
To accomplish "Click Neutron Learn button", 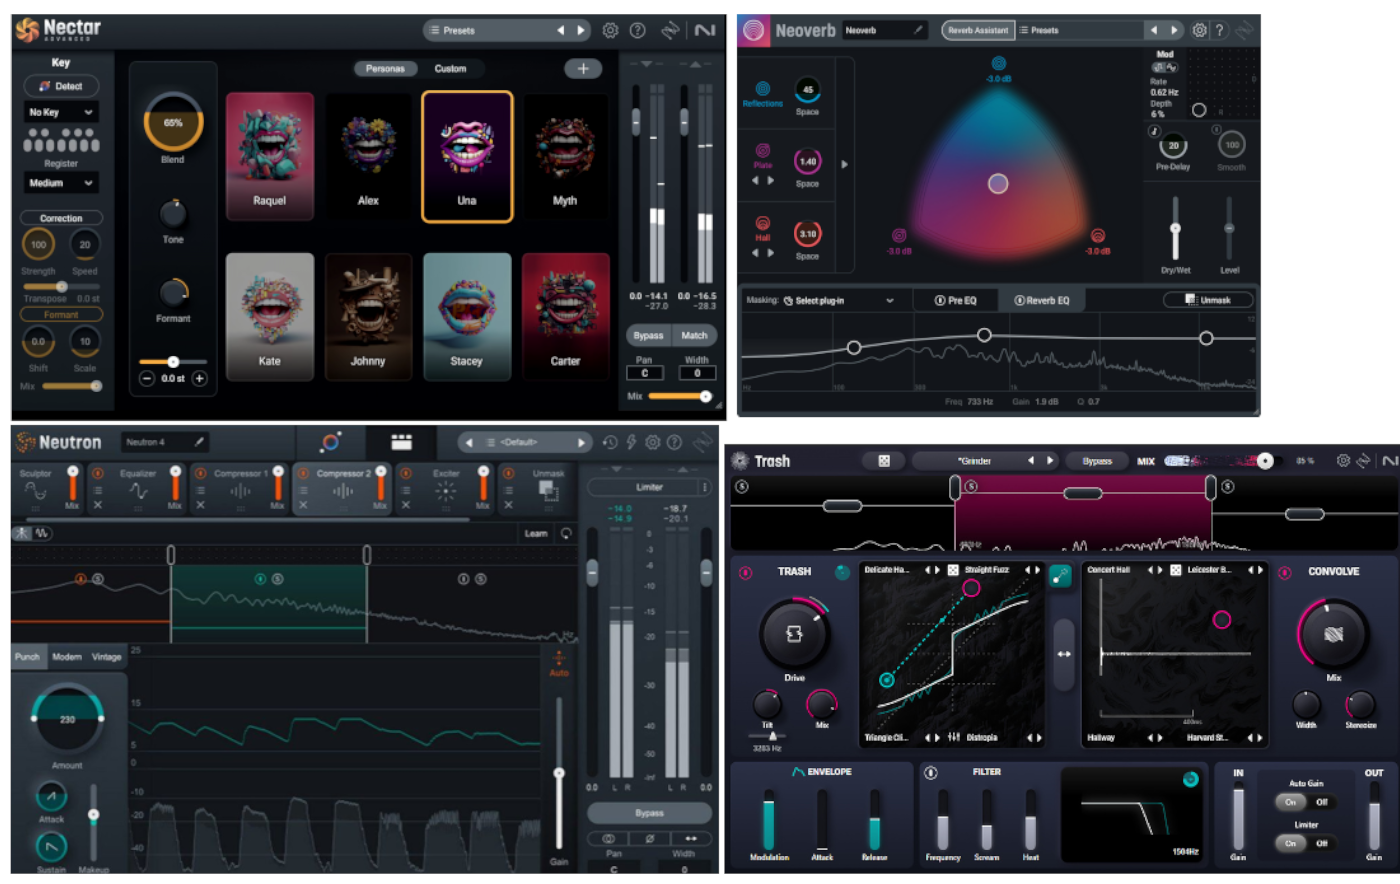I will [536, 533].
